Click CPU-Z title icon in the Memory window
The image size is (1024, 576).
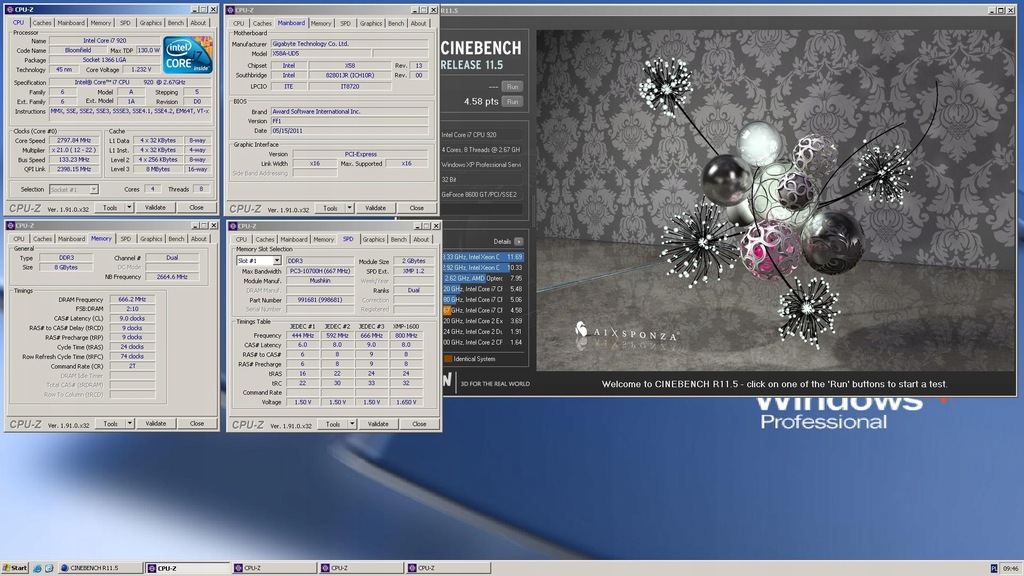click(x=10, y=225)
